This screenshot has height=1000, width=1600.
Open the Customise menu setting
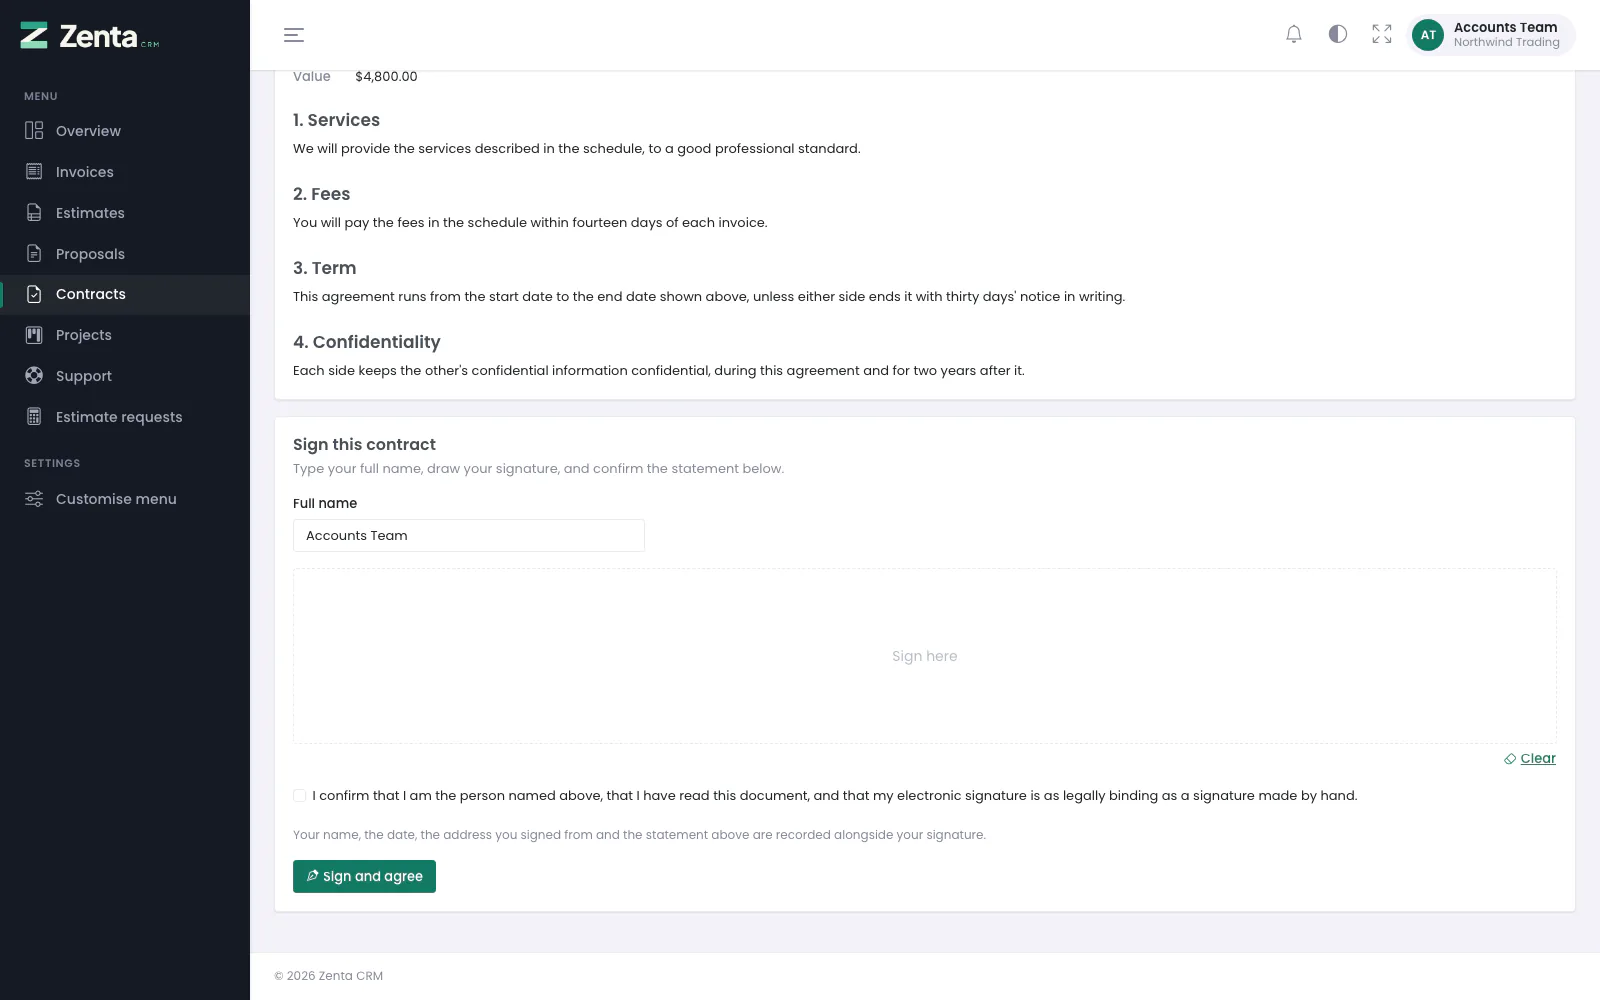click(x=125, y=499)
